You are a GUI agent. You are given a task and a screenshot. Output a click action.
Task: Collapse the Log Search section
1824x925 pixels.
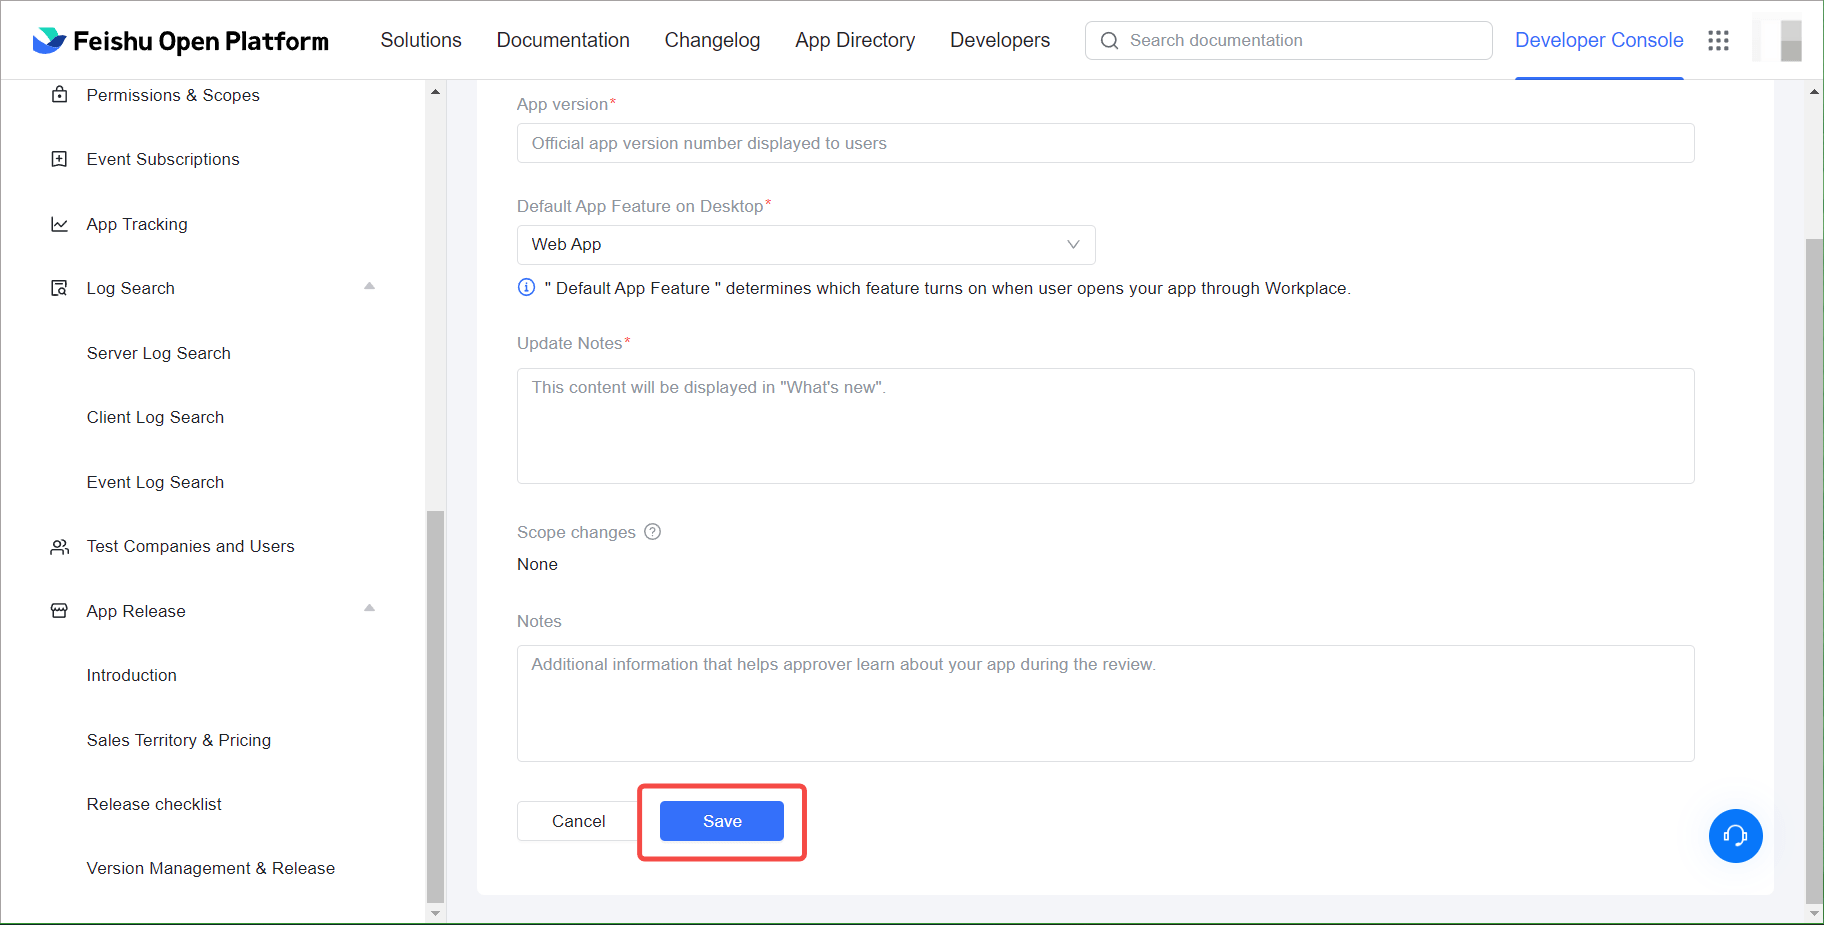point(369,287)
